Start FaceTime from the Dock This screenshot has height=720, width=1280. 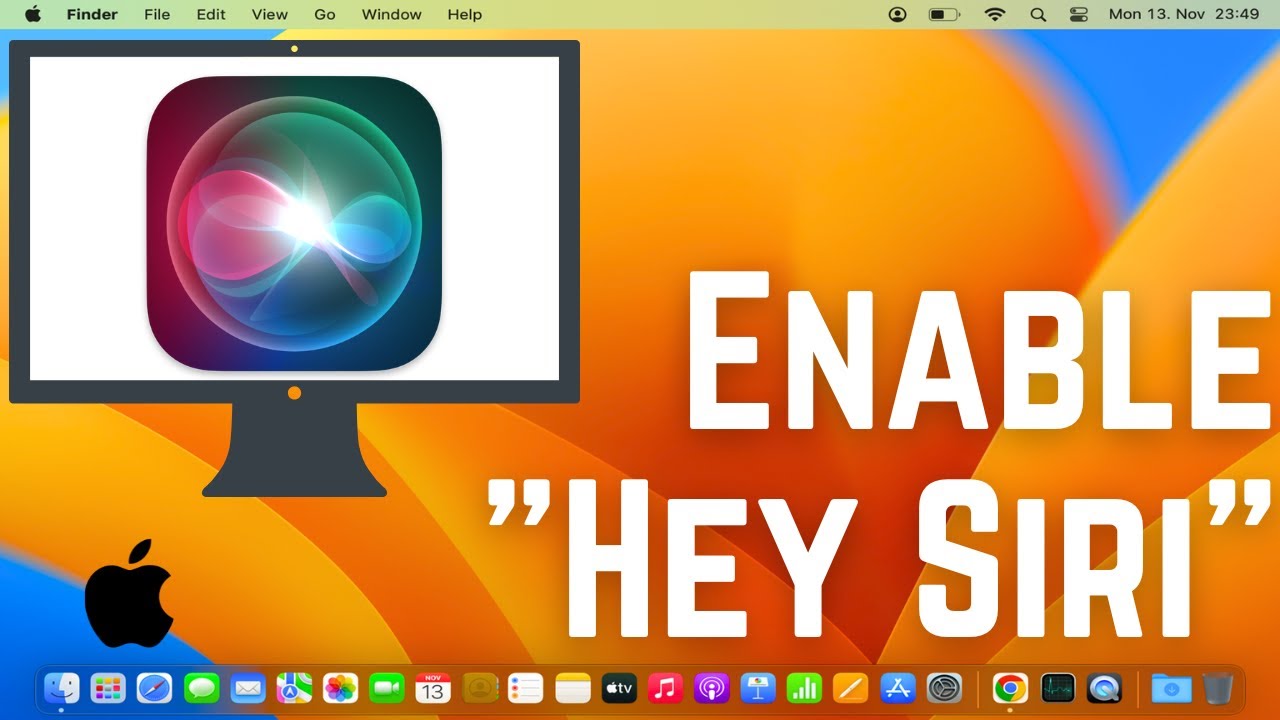click(x=386, y=688)
